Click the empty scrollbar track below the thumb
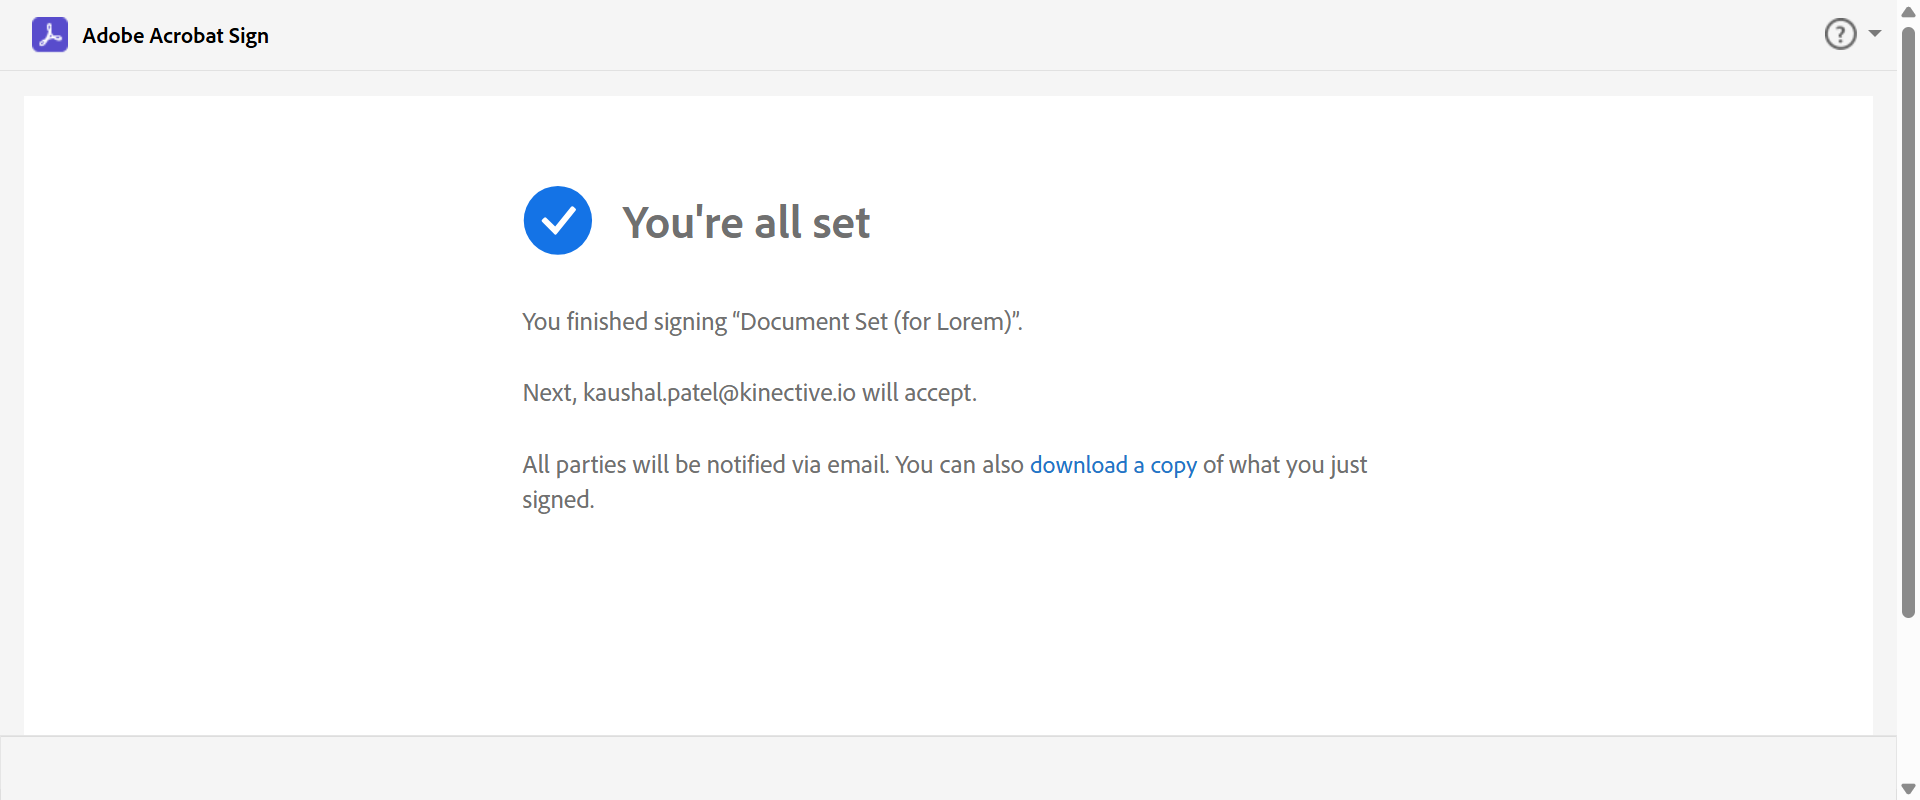Image resolution: width=1920 pixels, height=800 pixels. click(1908, 700)
